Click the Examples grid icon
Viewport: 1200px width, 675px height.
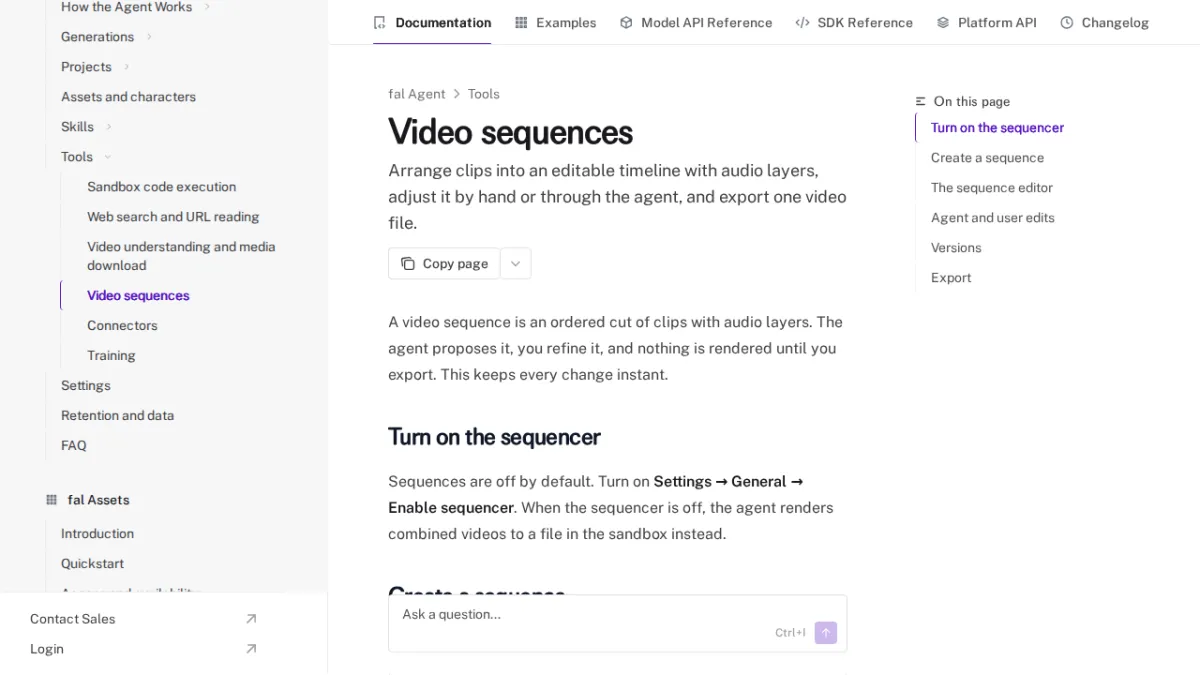pyautogui.click(x=521, y=22)
